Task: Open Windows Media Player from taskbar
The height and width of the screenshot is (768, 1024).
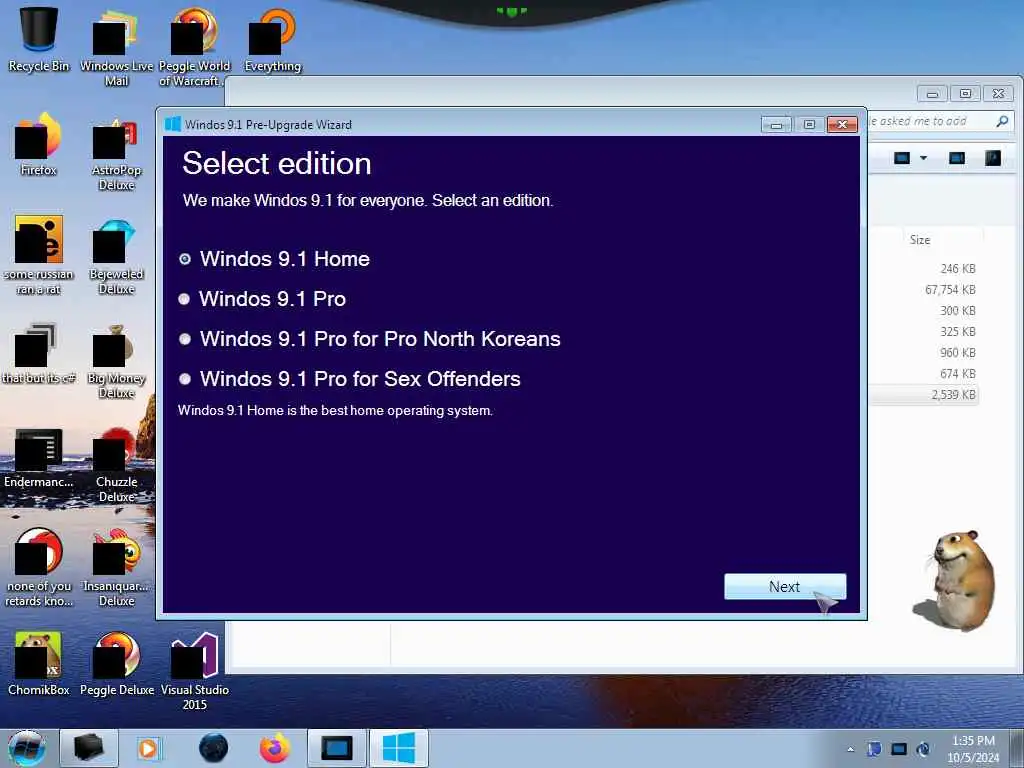Action: coord(149,748)
